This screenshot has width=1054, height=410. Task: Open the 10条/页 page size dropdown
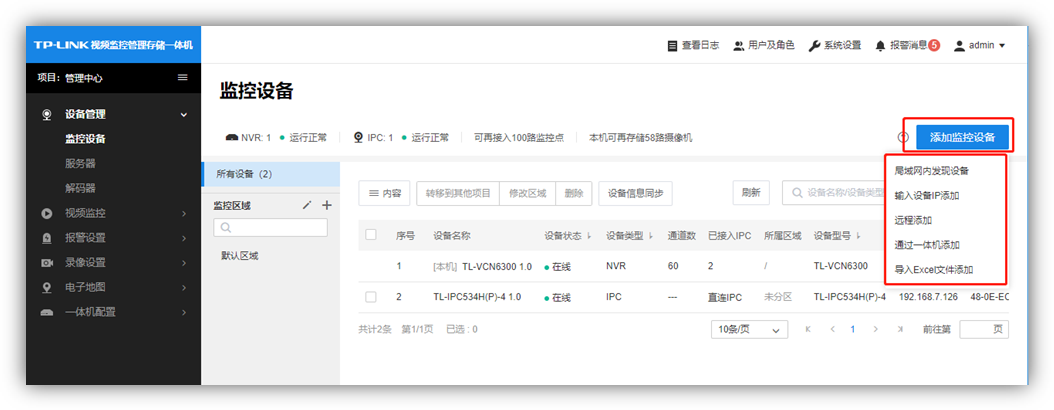749,329
